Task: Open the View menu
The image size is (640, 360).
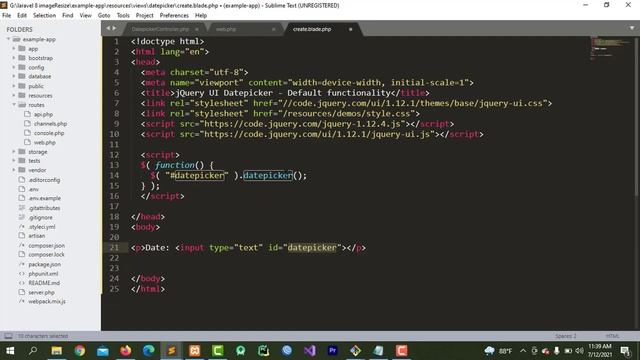Action: [x=85, y=16]
